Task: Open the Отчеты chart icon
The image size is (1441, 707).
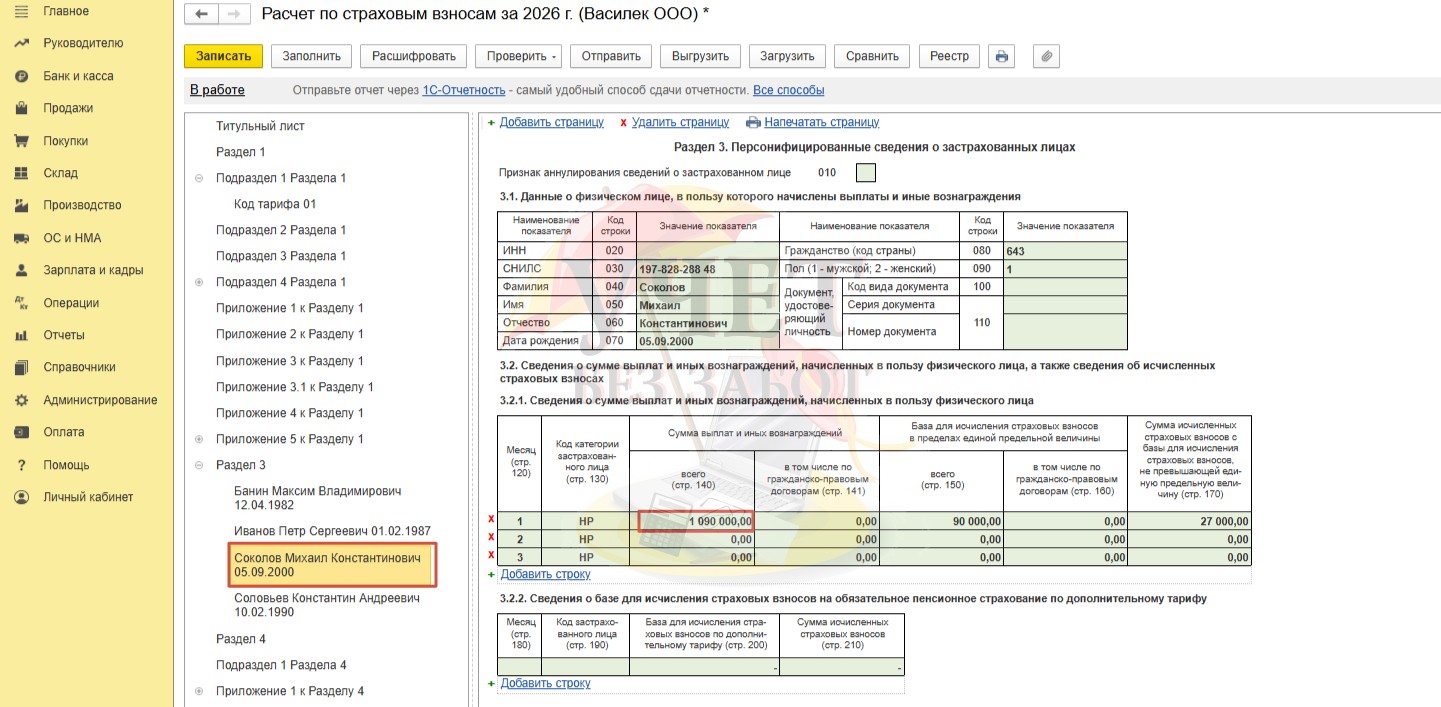Action: [x=21, y=335]
